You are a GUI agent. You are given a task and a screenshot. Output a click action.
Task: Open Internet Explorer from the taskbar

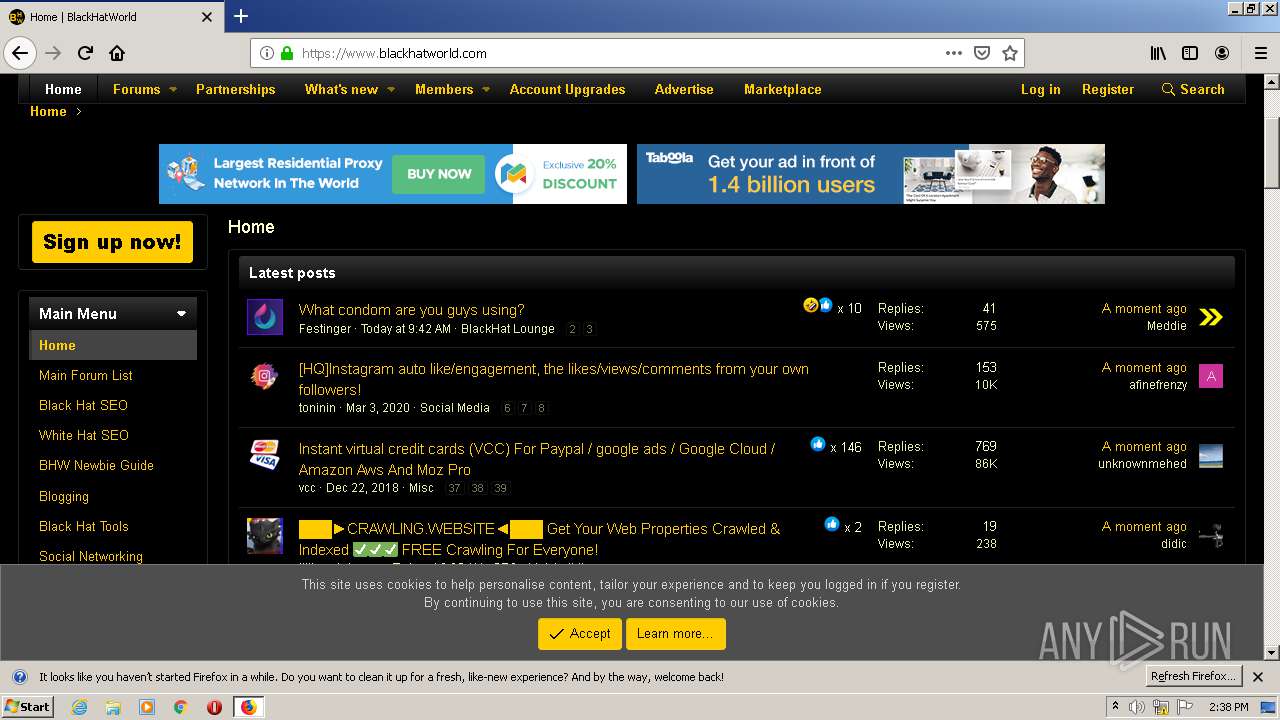[x=79, y=707]
